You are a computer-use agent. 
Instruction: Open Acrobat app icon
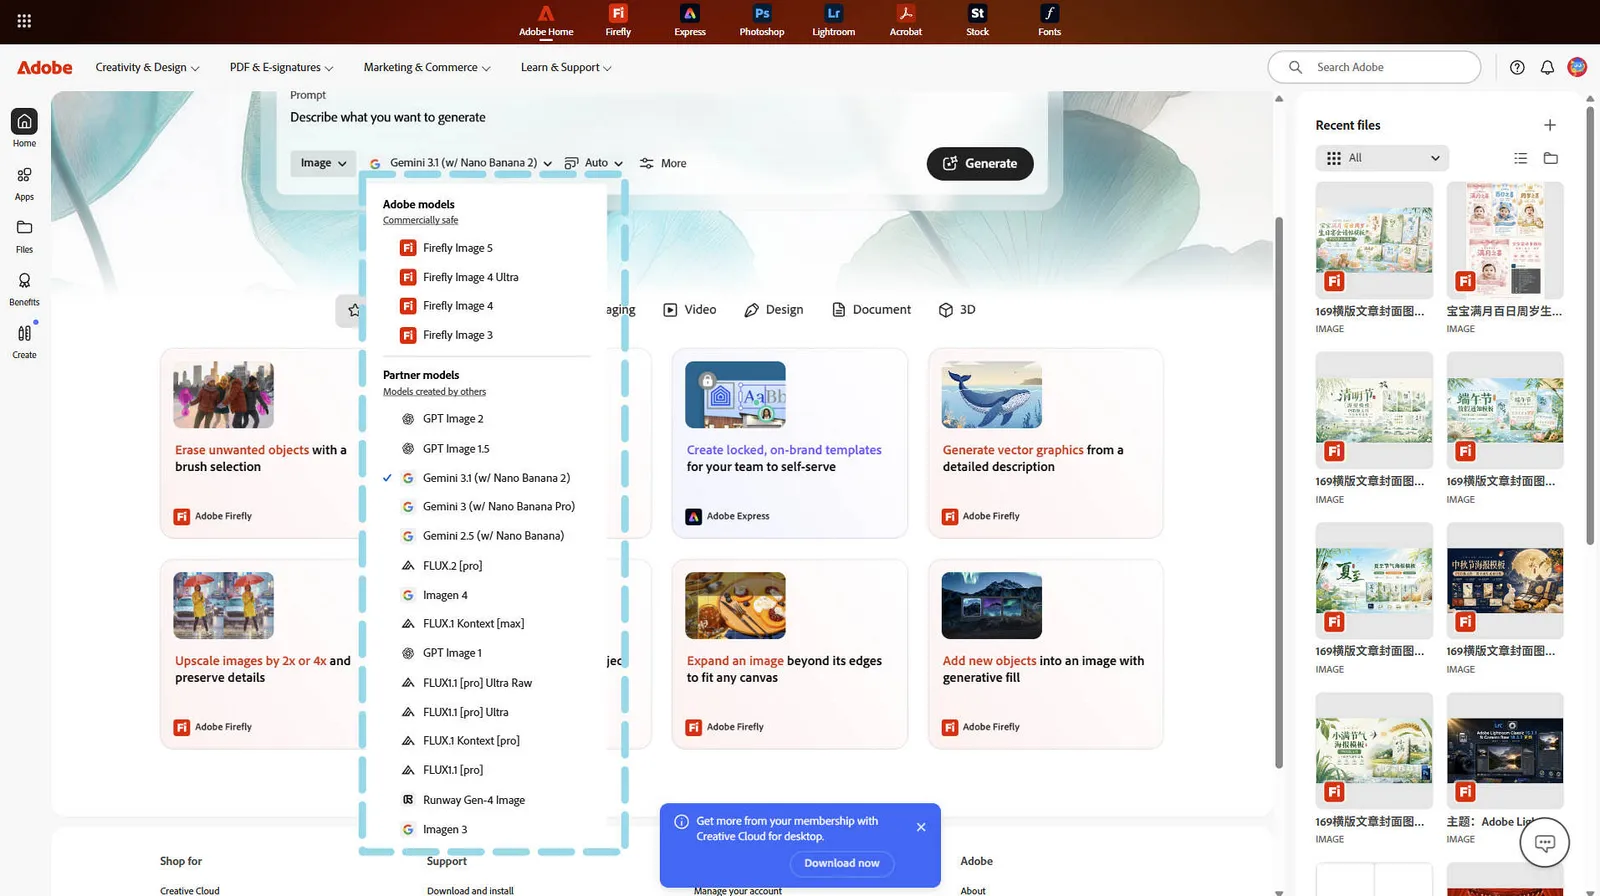pyautogui.click(x=906, y=21)
